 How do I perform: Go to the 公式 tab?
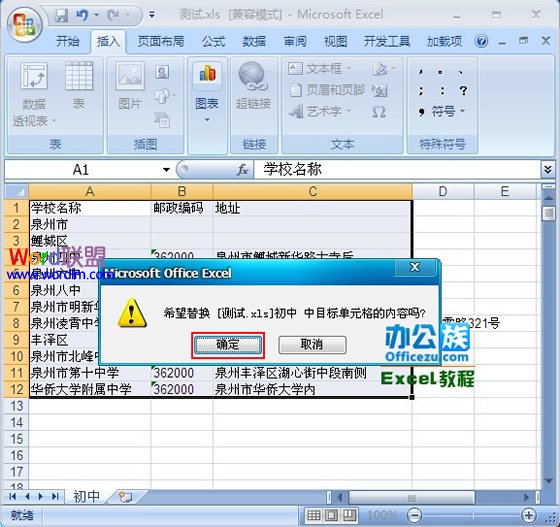point(214,42)
